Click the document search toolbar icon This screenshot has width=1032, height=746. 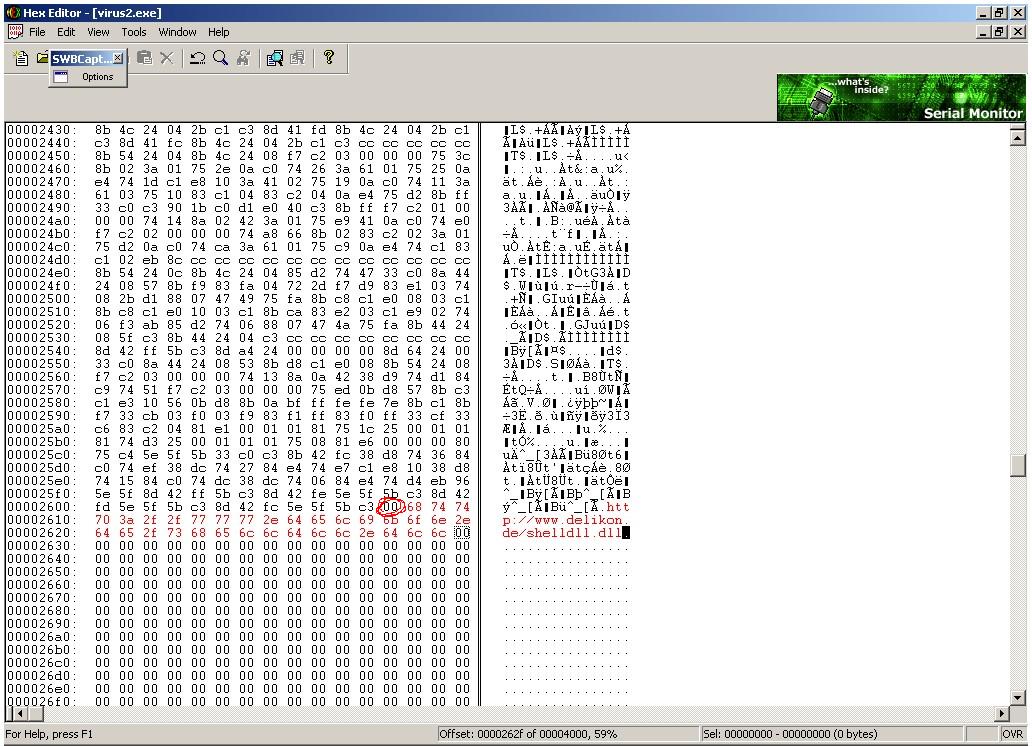click(275, 59)
